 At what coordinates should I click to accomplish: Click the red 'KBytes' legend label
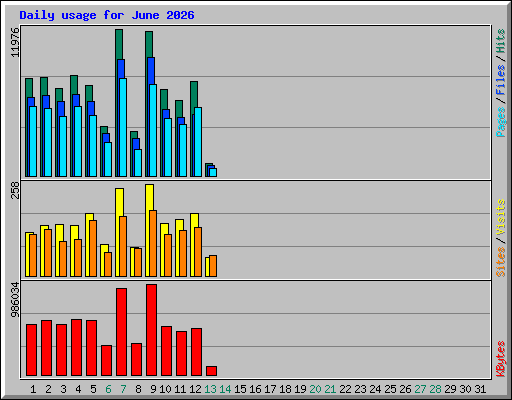[x=501, y=359]
